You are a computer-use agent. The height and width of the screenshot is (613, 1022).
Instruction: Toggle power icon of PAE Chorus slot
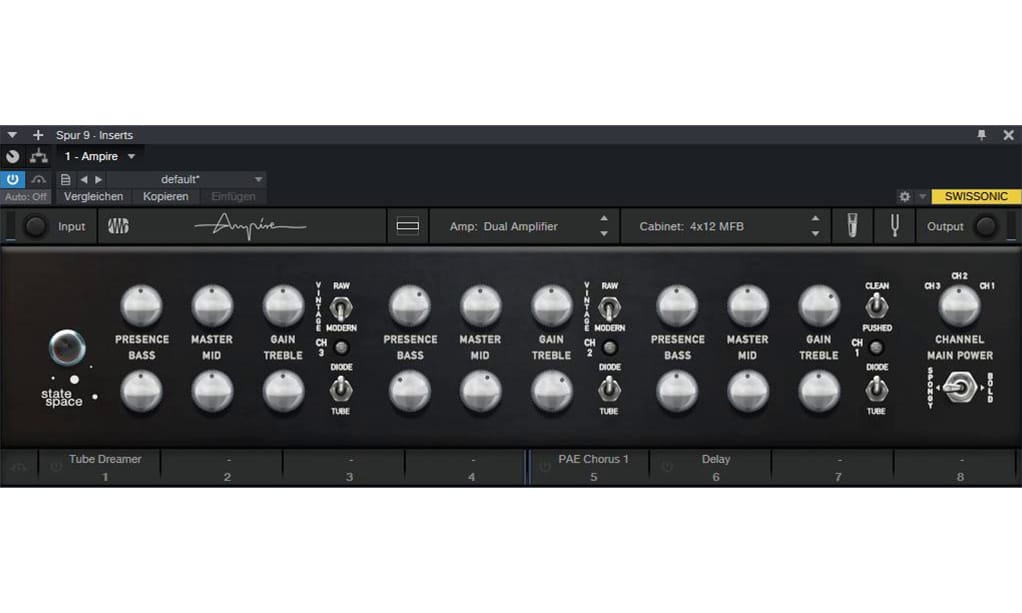click(545, 467)
